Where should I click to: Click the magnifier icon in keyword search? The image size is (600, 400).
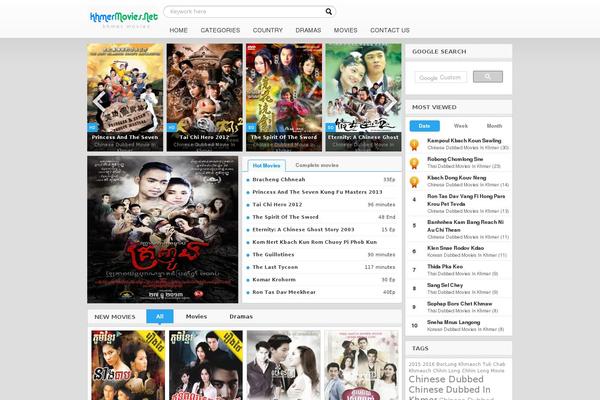[x=328, y=11]
